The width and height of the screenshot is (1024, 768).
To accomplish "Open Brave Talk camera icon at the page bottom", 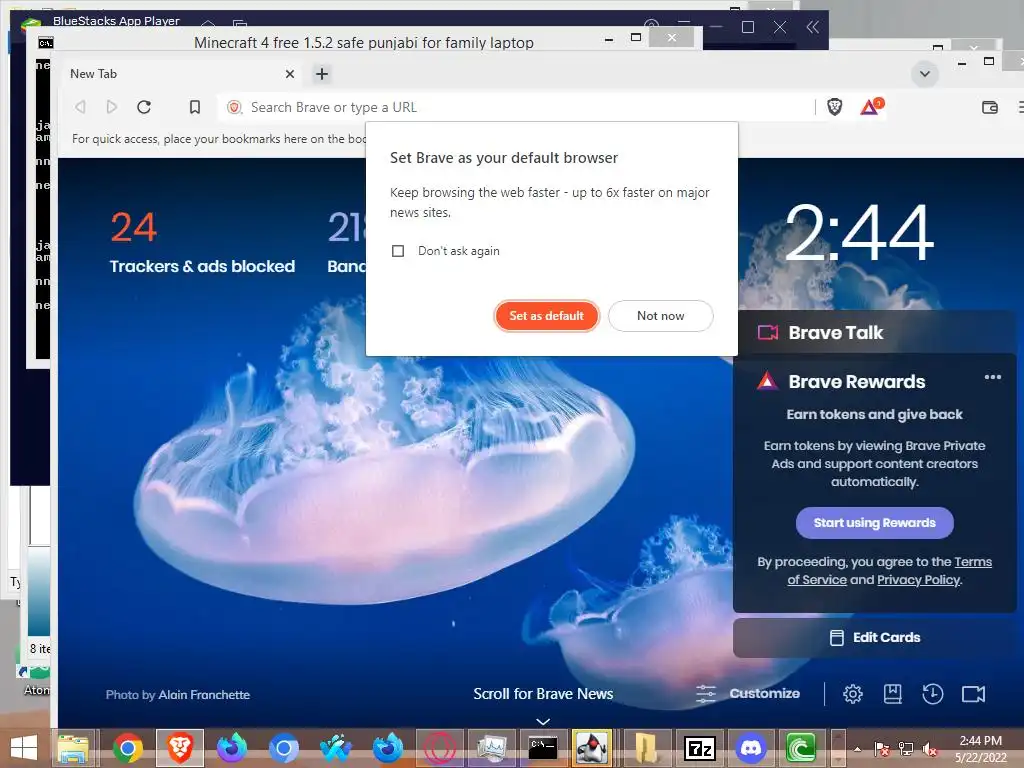I will 973,693.
